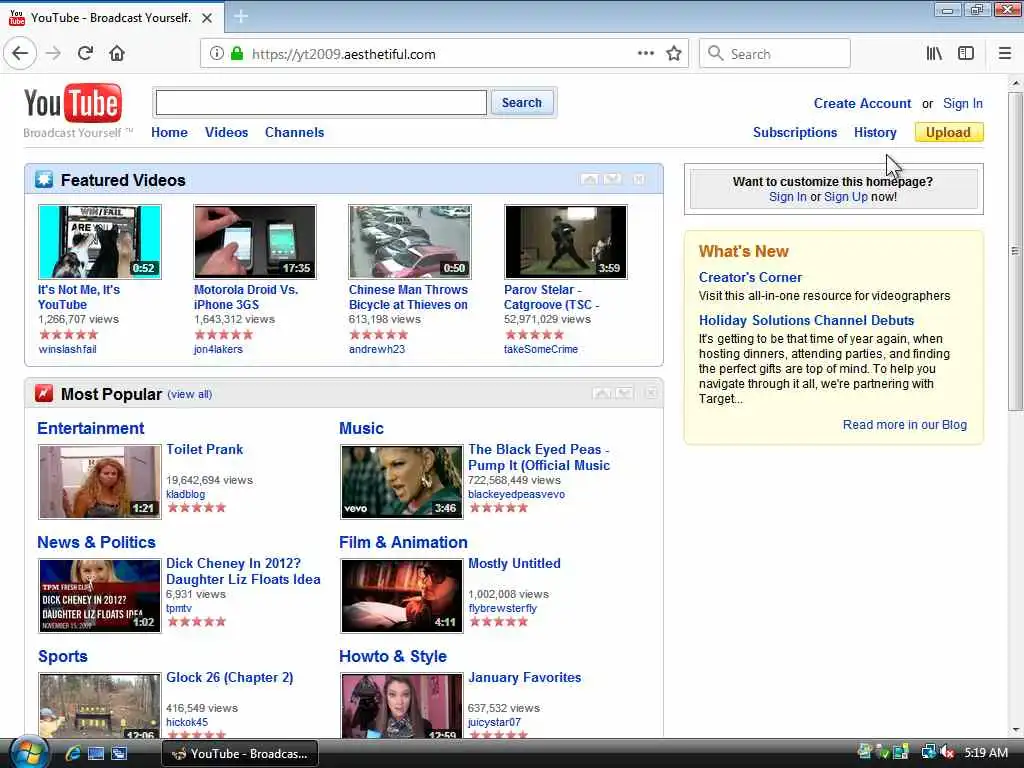Image resolution: width=1024 pixels, height=768 pixels.
Task: Click the YouTube taskbar window button
Action: 240,754
